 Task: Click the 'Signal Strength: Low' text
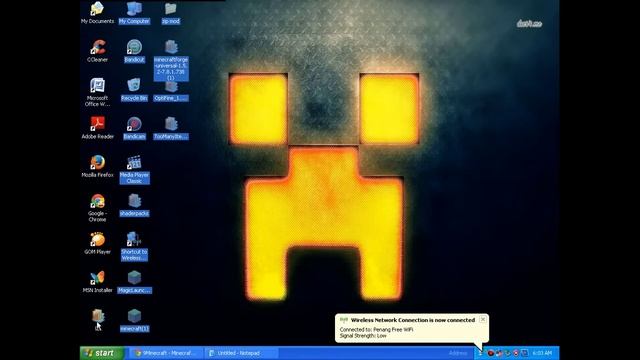[x=363, y=336]
